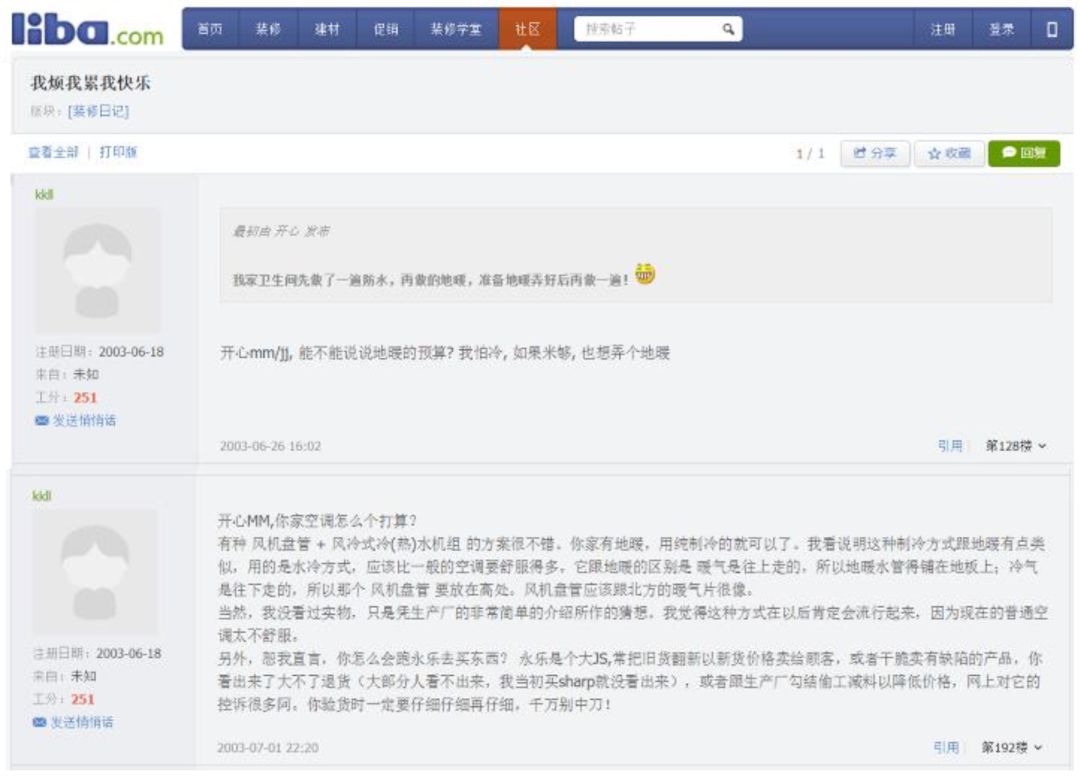
Task: Click 注册 to register
Action: point(943,29)
